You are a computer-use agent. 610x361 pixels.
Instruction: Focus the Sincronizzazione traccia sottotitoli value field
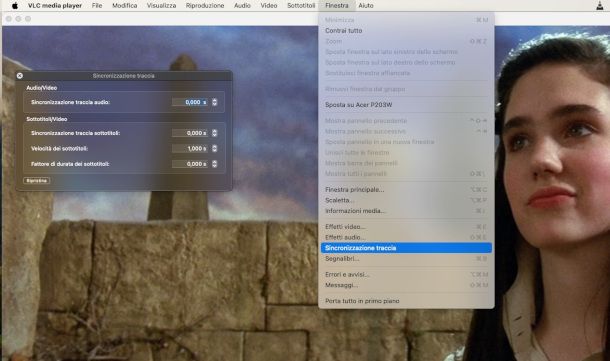point(190,133)
